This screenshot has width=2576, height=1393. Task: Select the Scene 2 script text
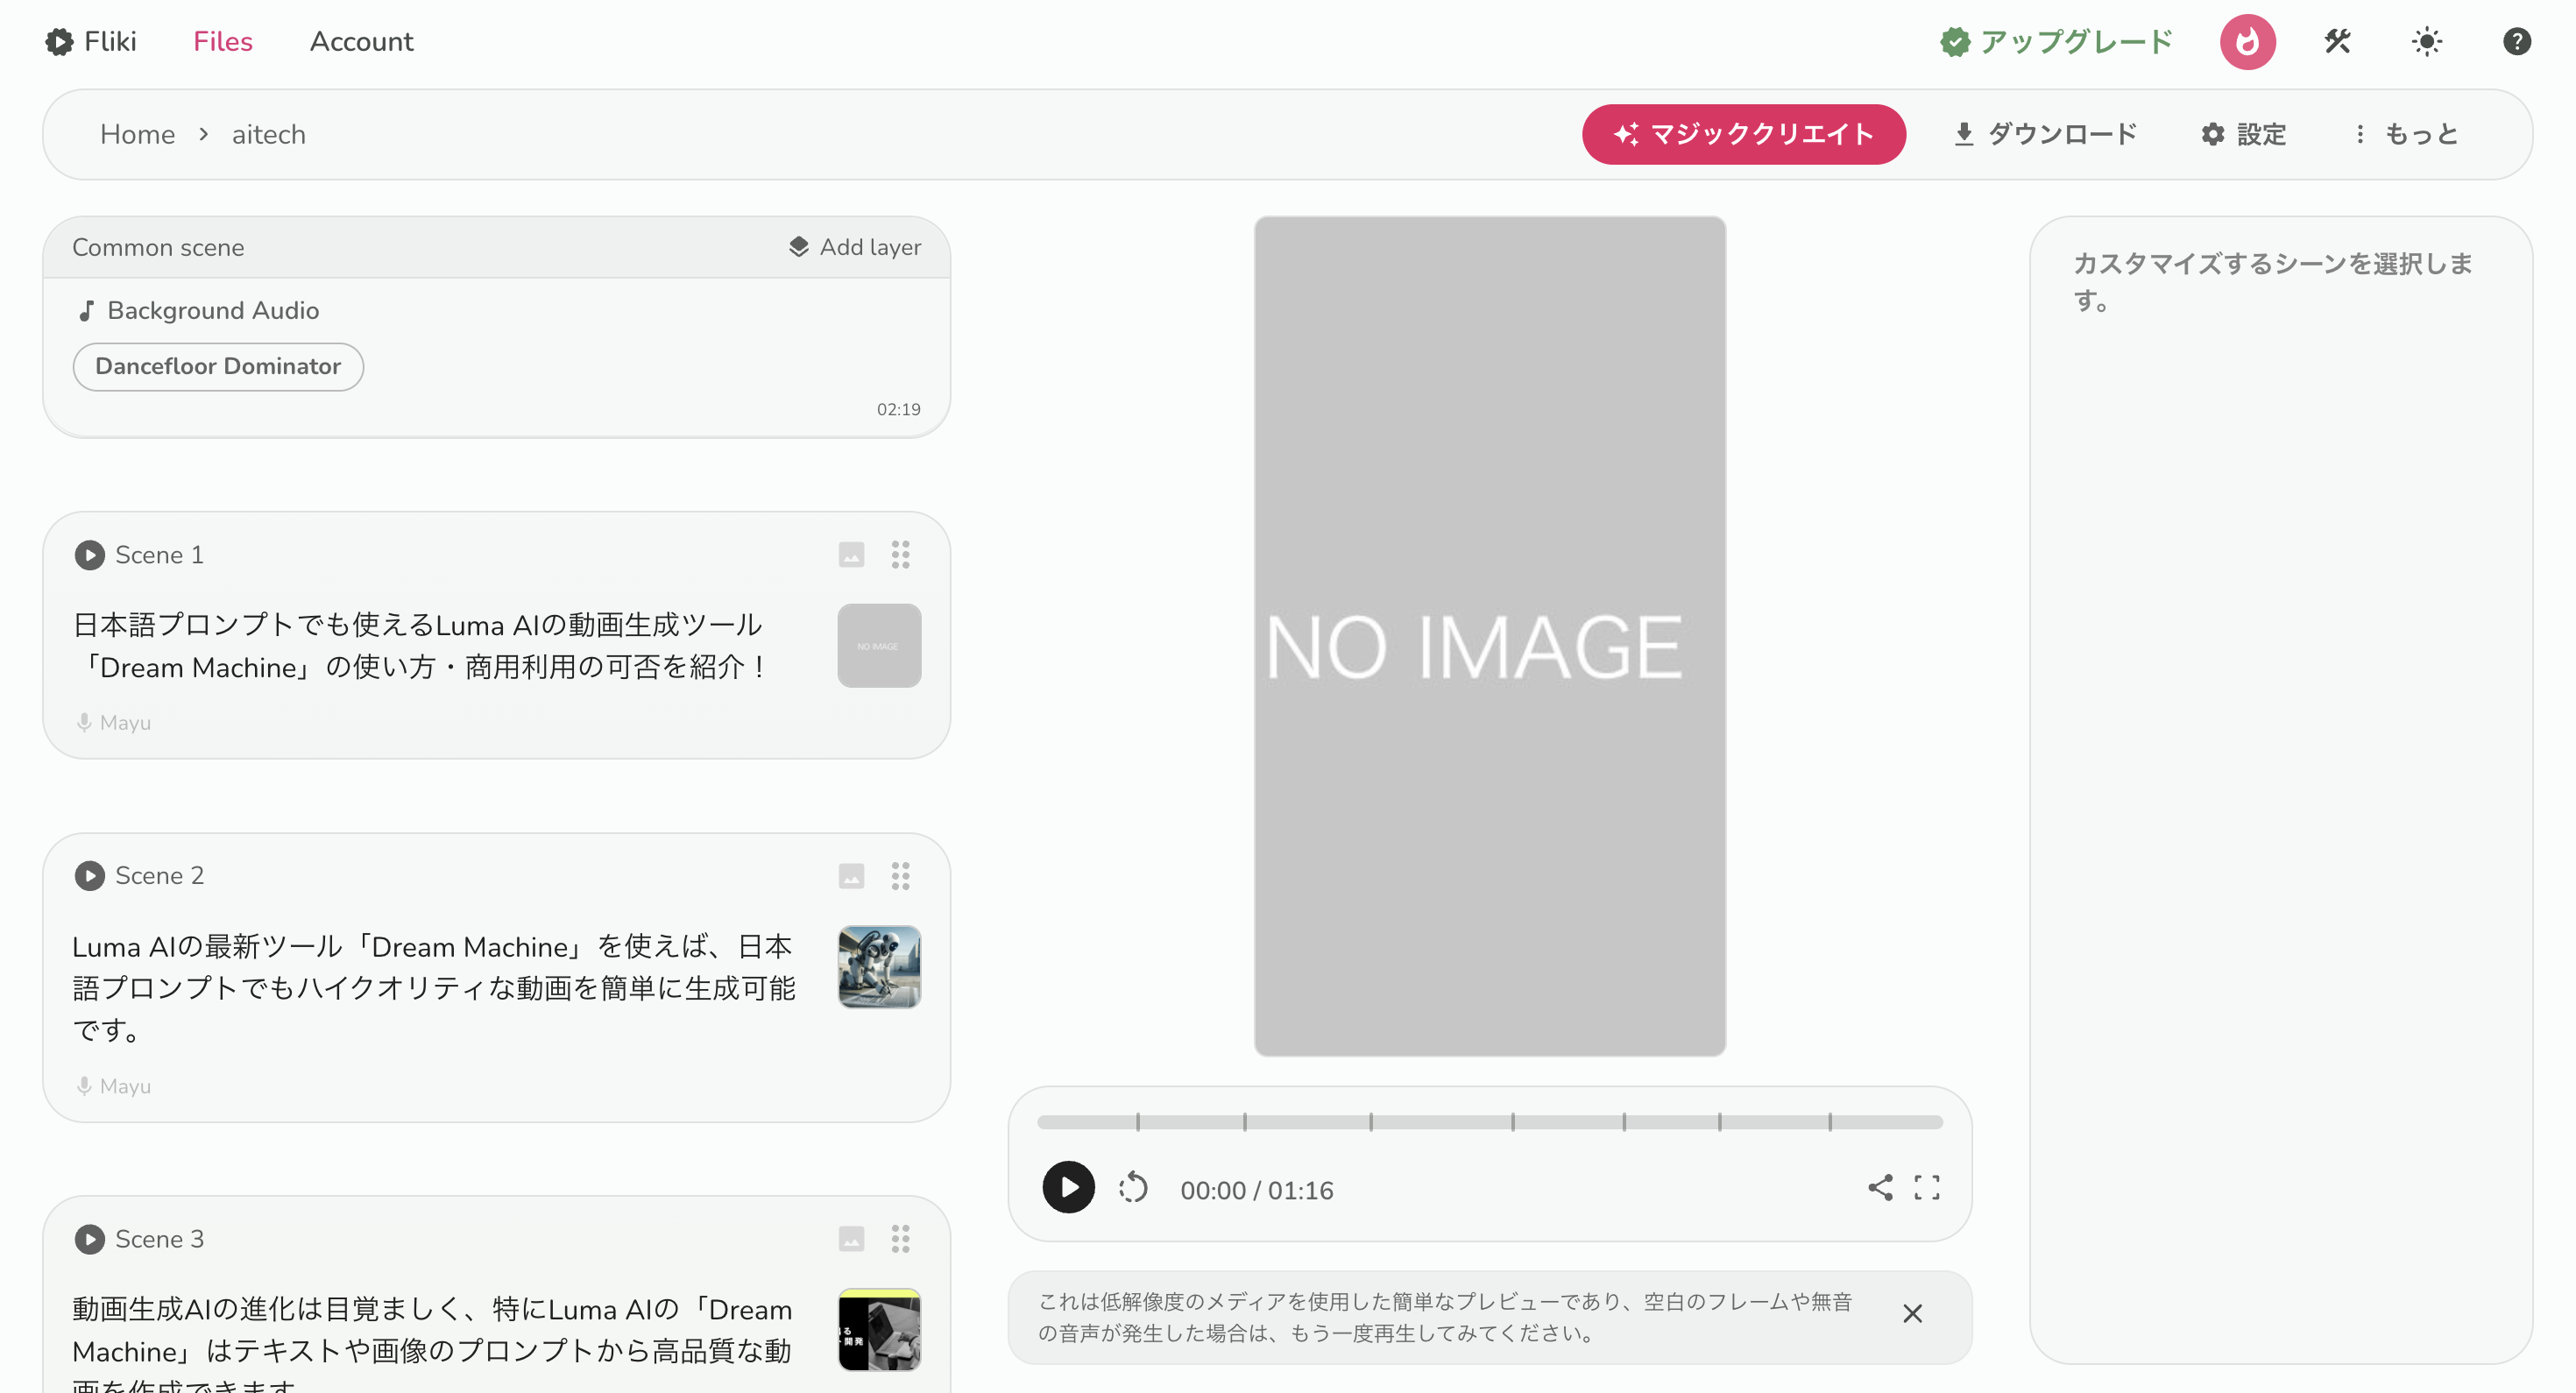(434, 987)
